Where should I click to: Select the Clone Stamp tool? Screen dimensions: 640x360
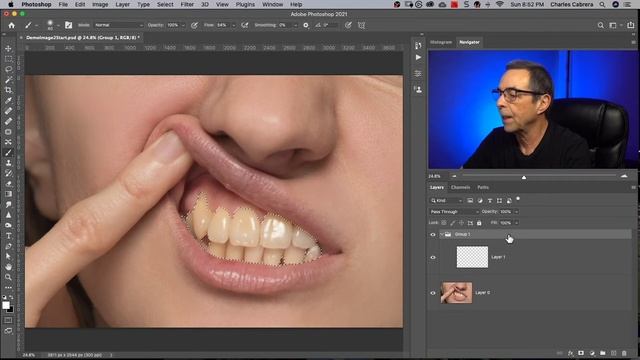point(8,163)
